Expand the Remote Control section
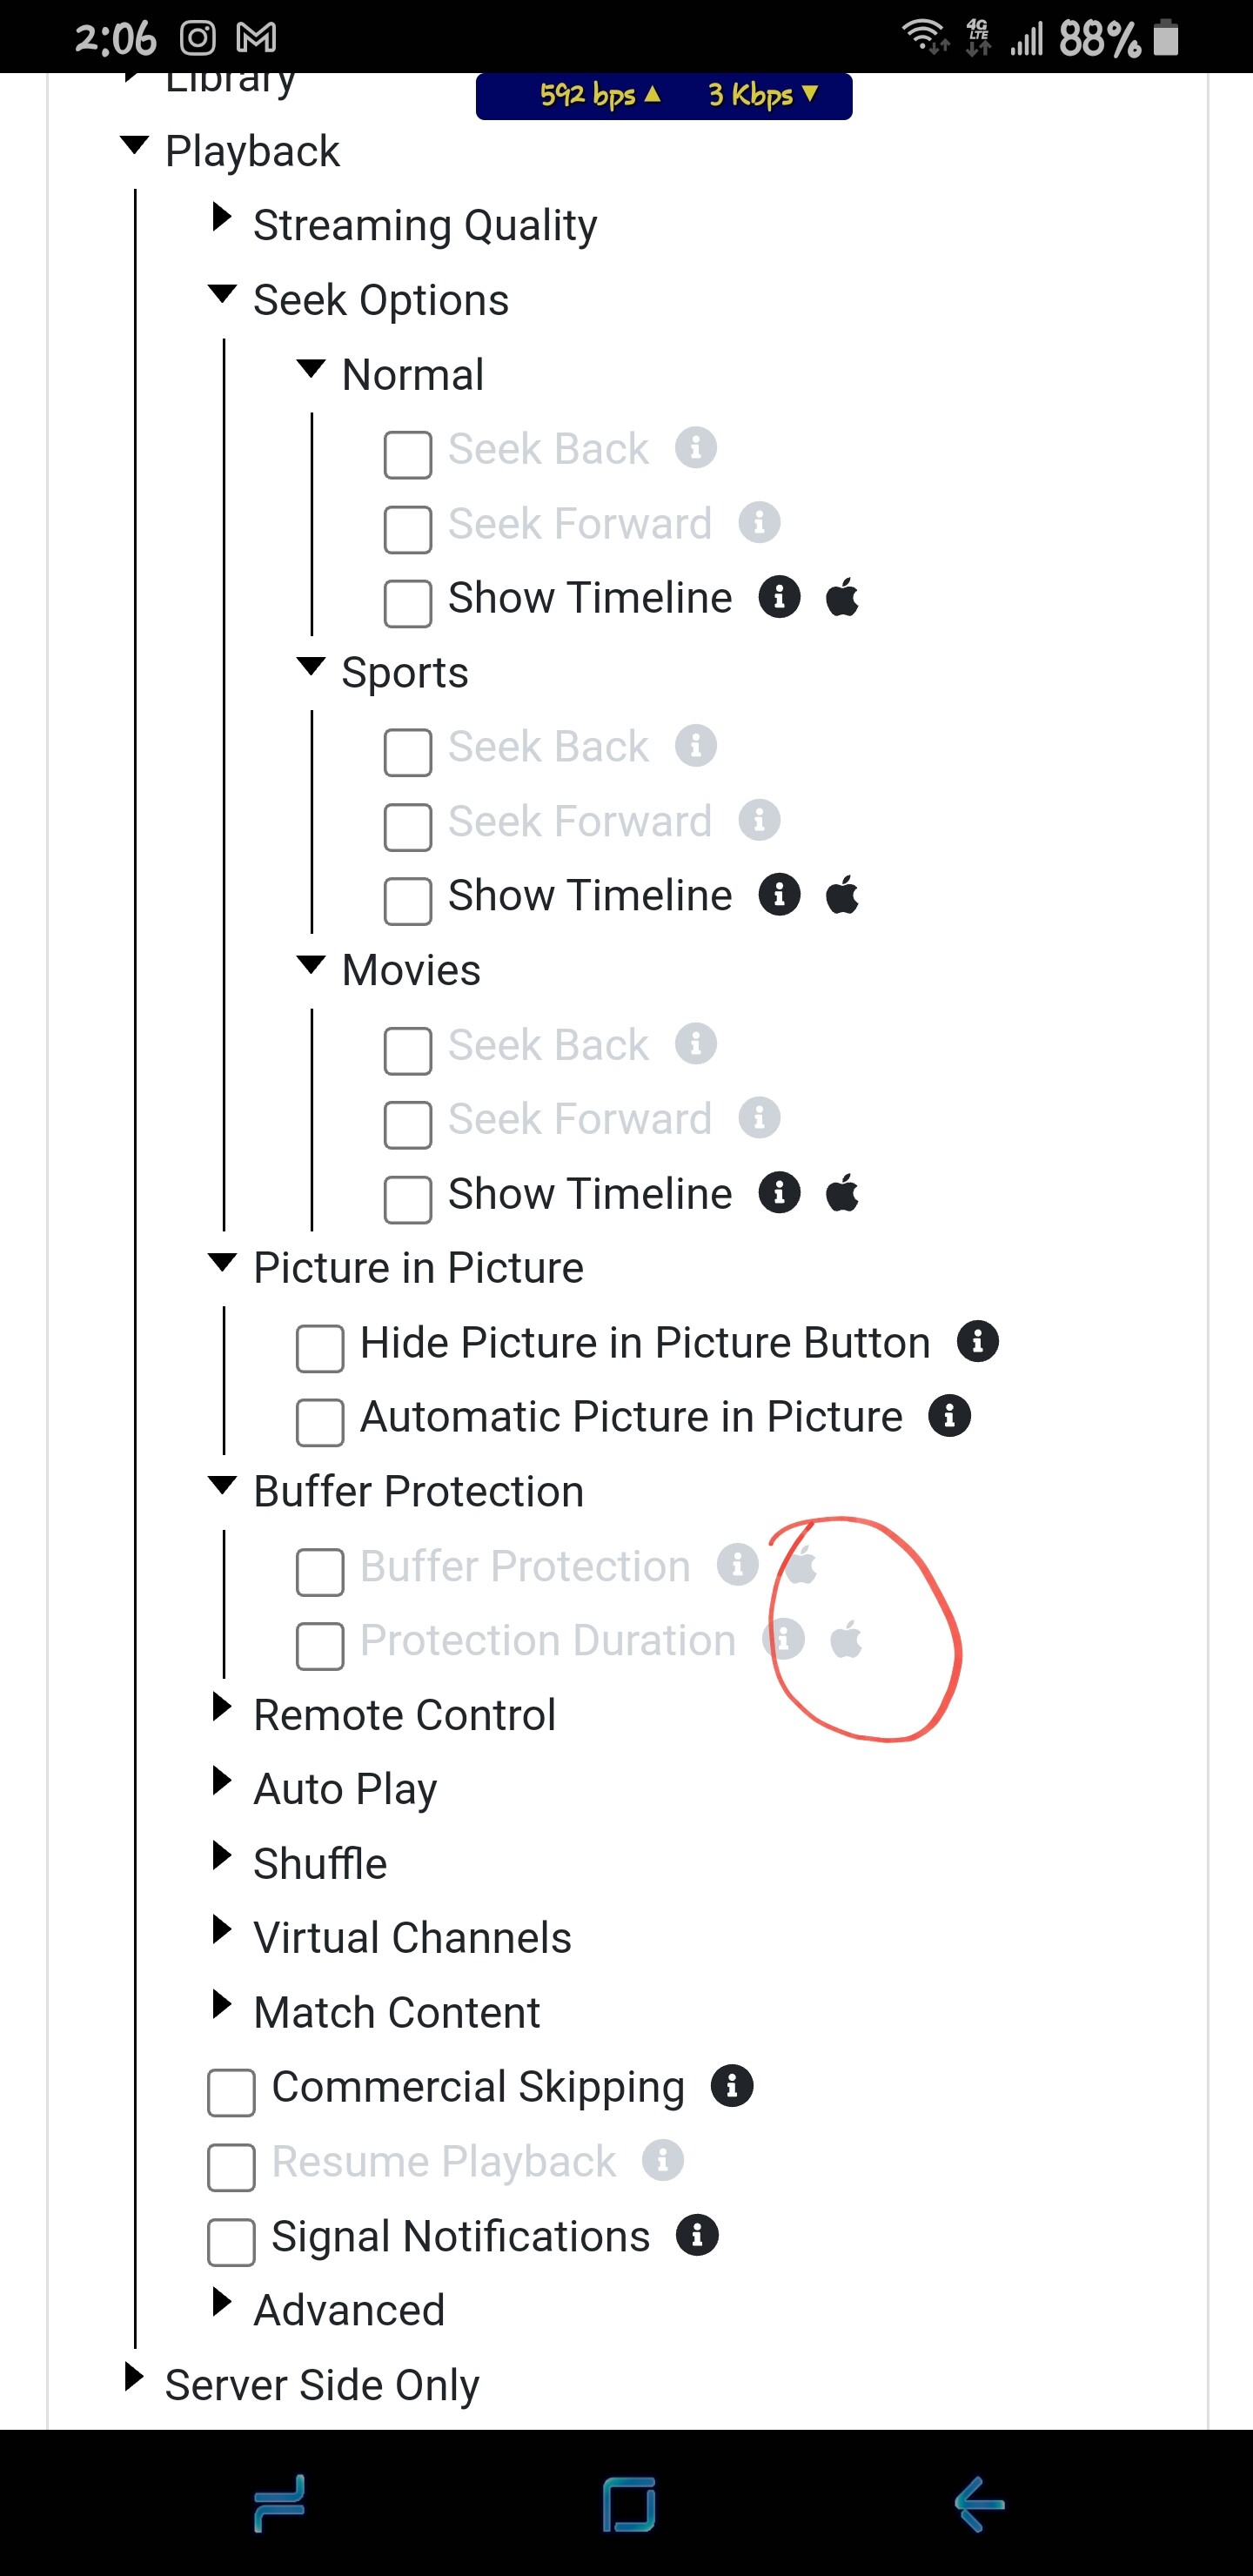1253x2576 pixels. (223, 1707)
